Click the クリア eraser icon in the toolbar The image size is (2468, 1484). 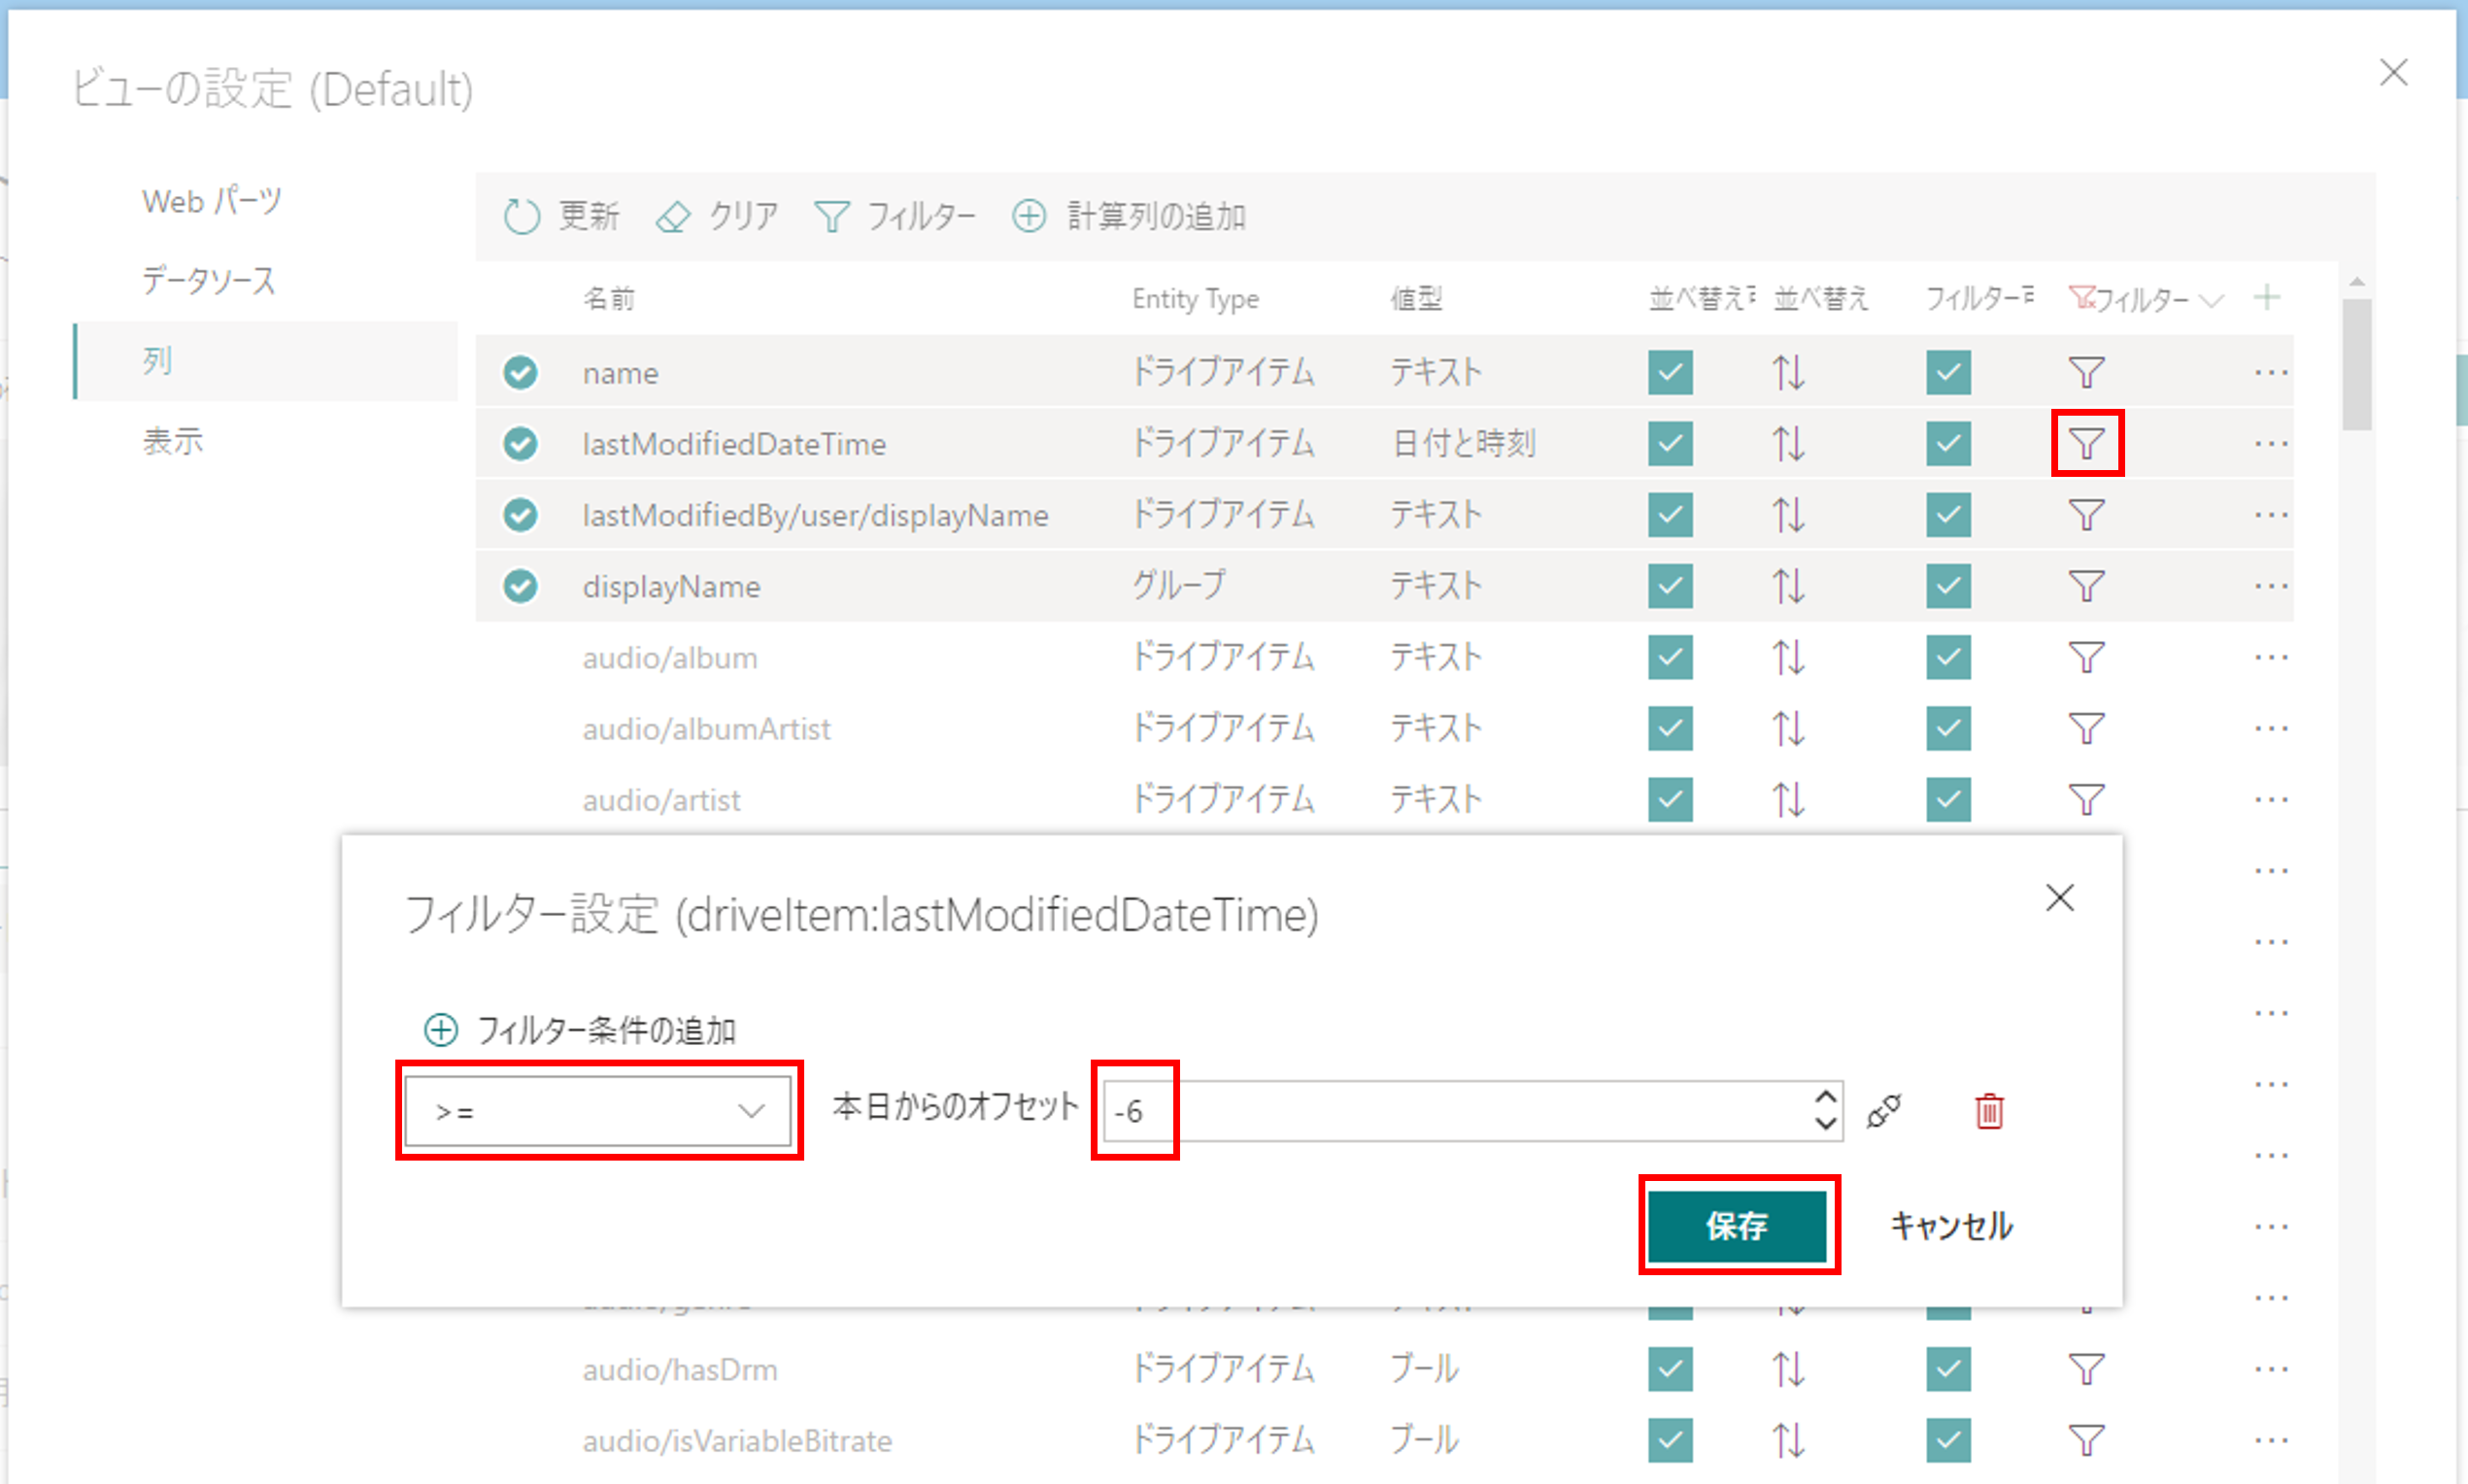click(673, 216)
